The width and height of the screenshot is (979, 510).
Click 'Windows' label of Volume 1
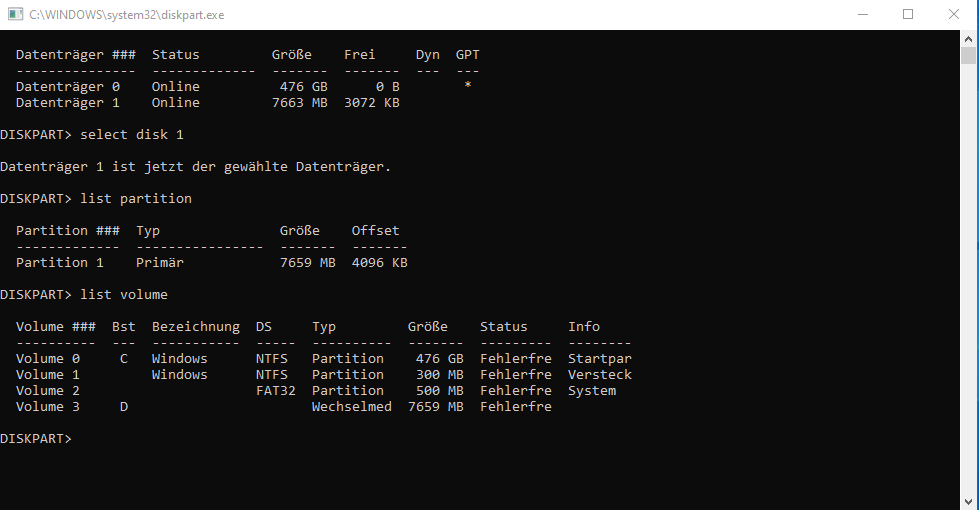click(179, 375)
